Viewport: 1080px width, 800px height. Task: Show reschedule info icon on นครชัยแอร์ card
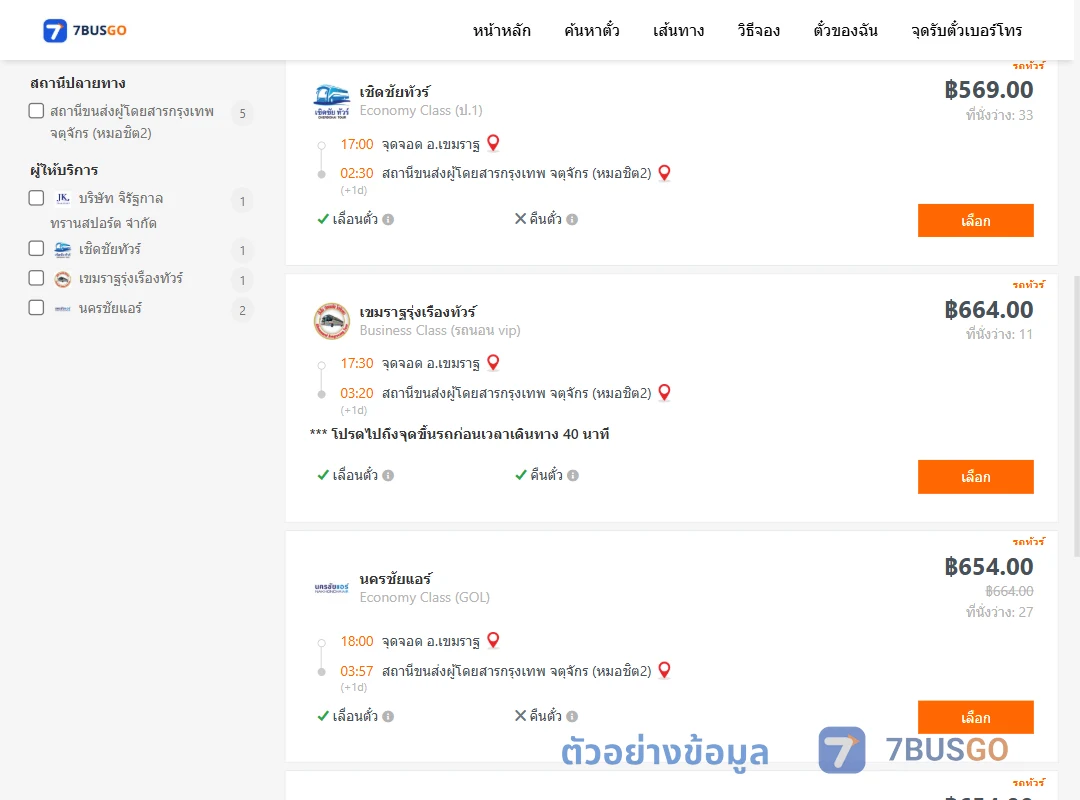(388, 717)
